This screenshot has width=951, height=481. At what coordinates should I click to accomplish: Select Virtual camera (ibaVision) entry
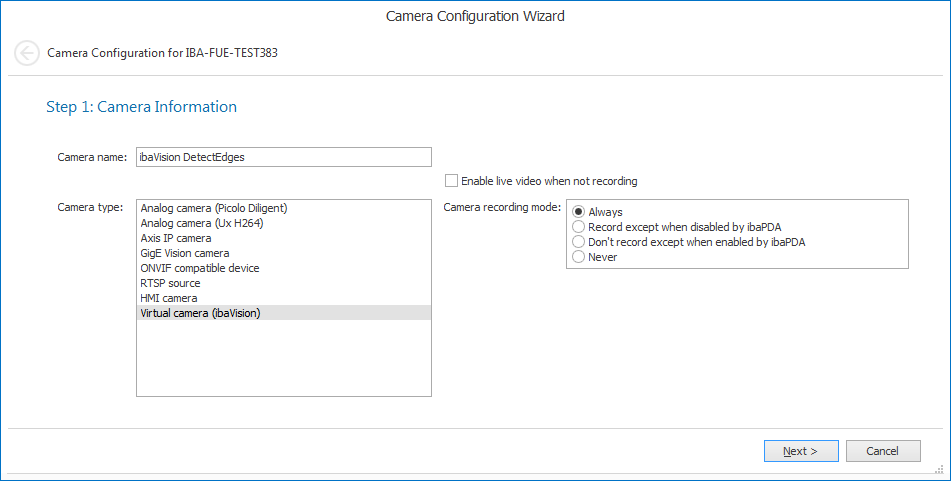coord(200,313)
